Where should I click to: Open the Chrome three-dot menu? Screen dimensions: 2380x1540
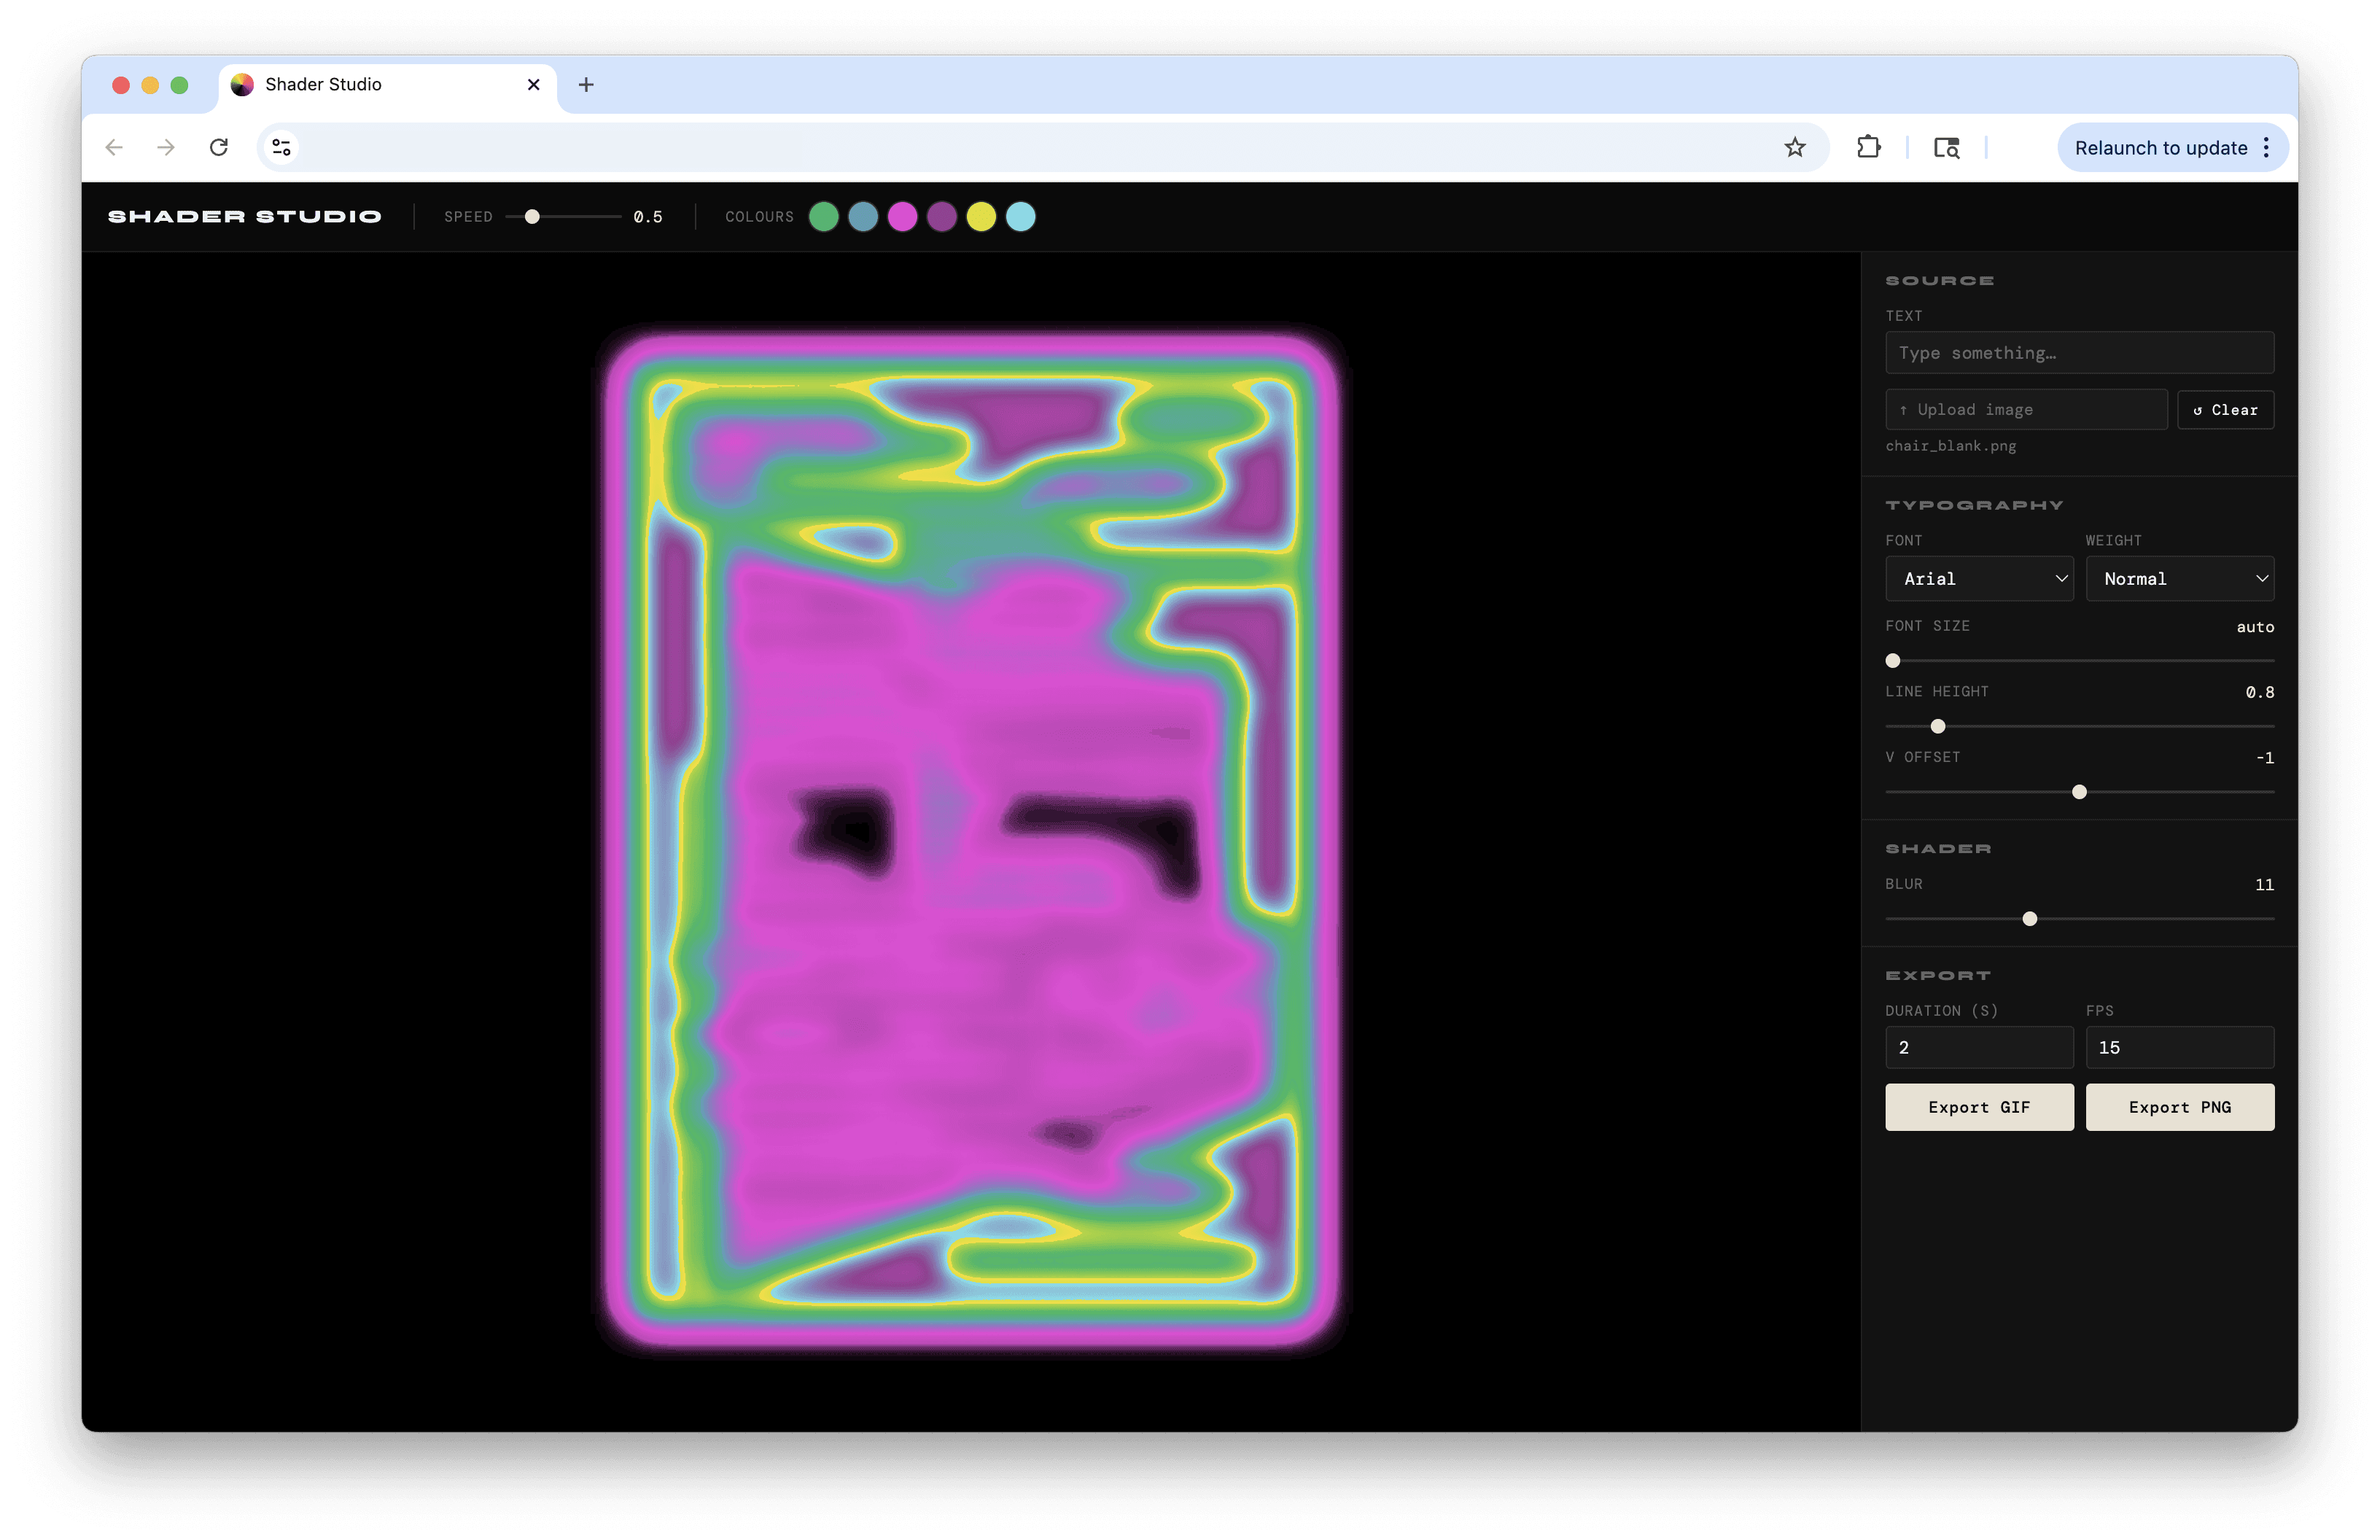click(x=2266, y=148)
